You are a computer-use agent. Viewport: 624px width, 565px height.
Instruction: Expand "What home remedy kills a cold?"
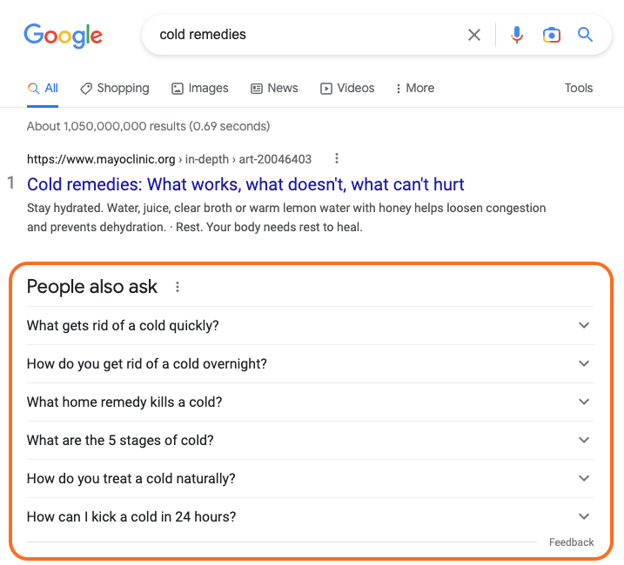click(x=584, y=402)
